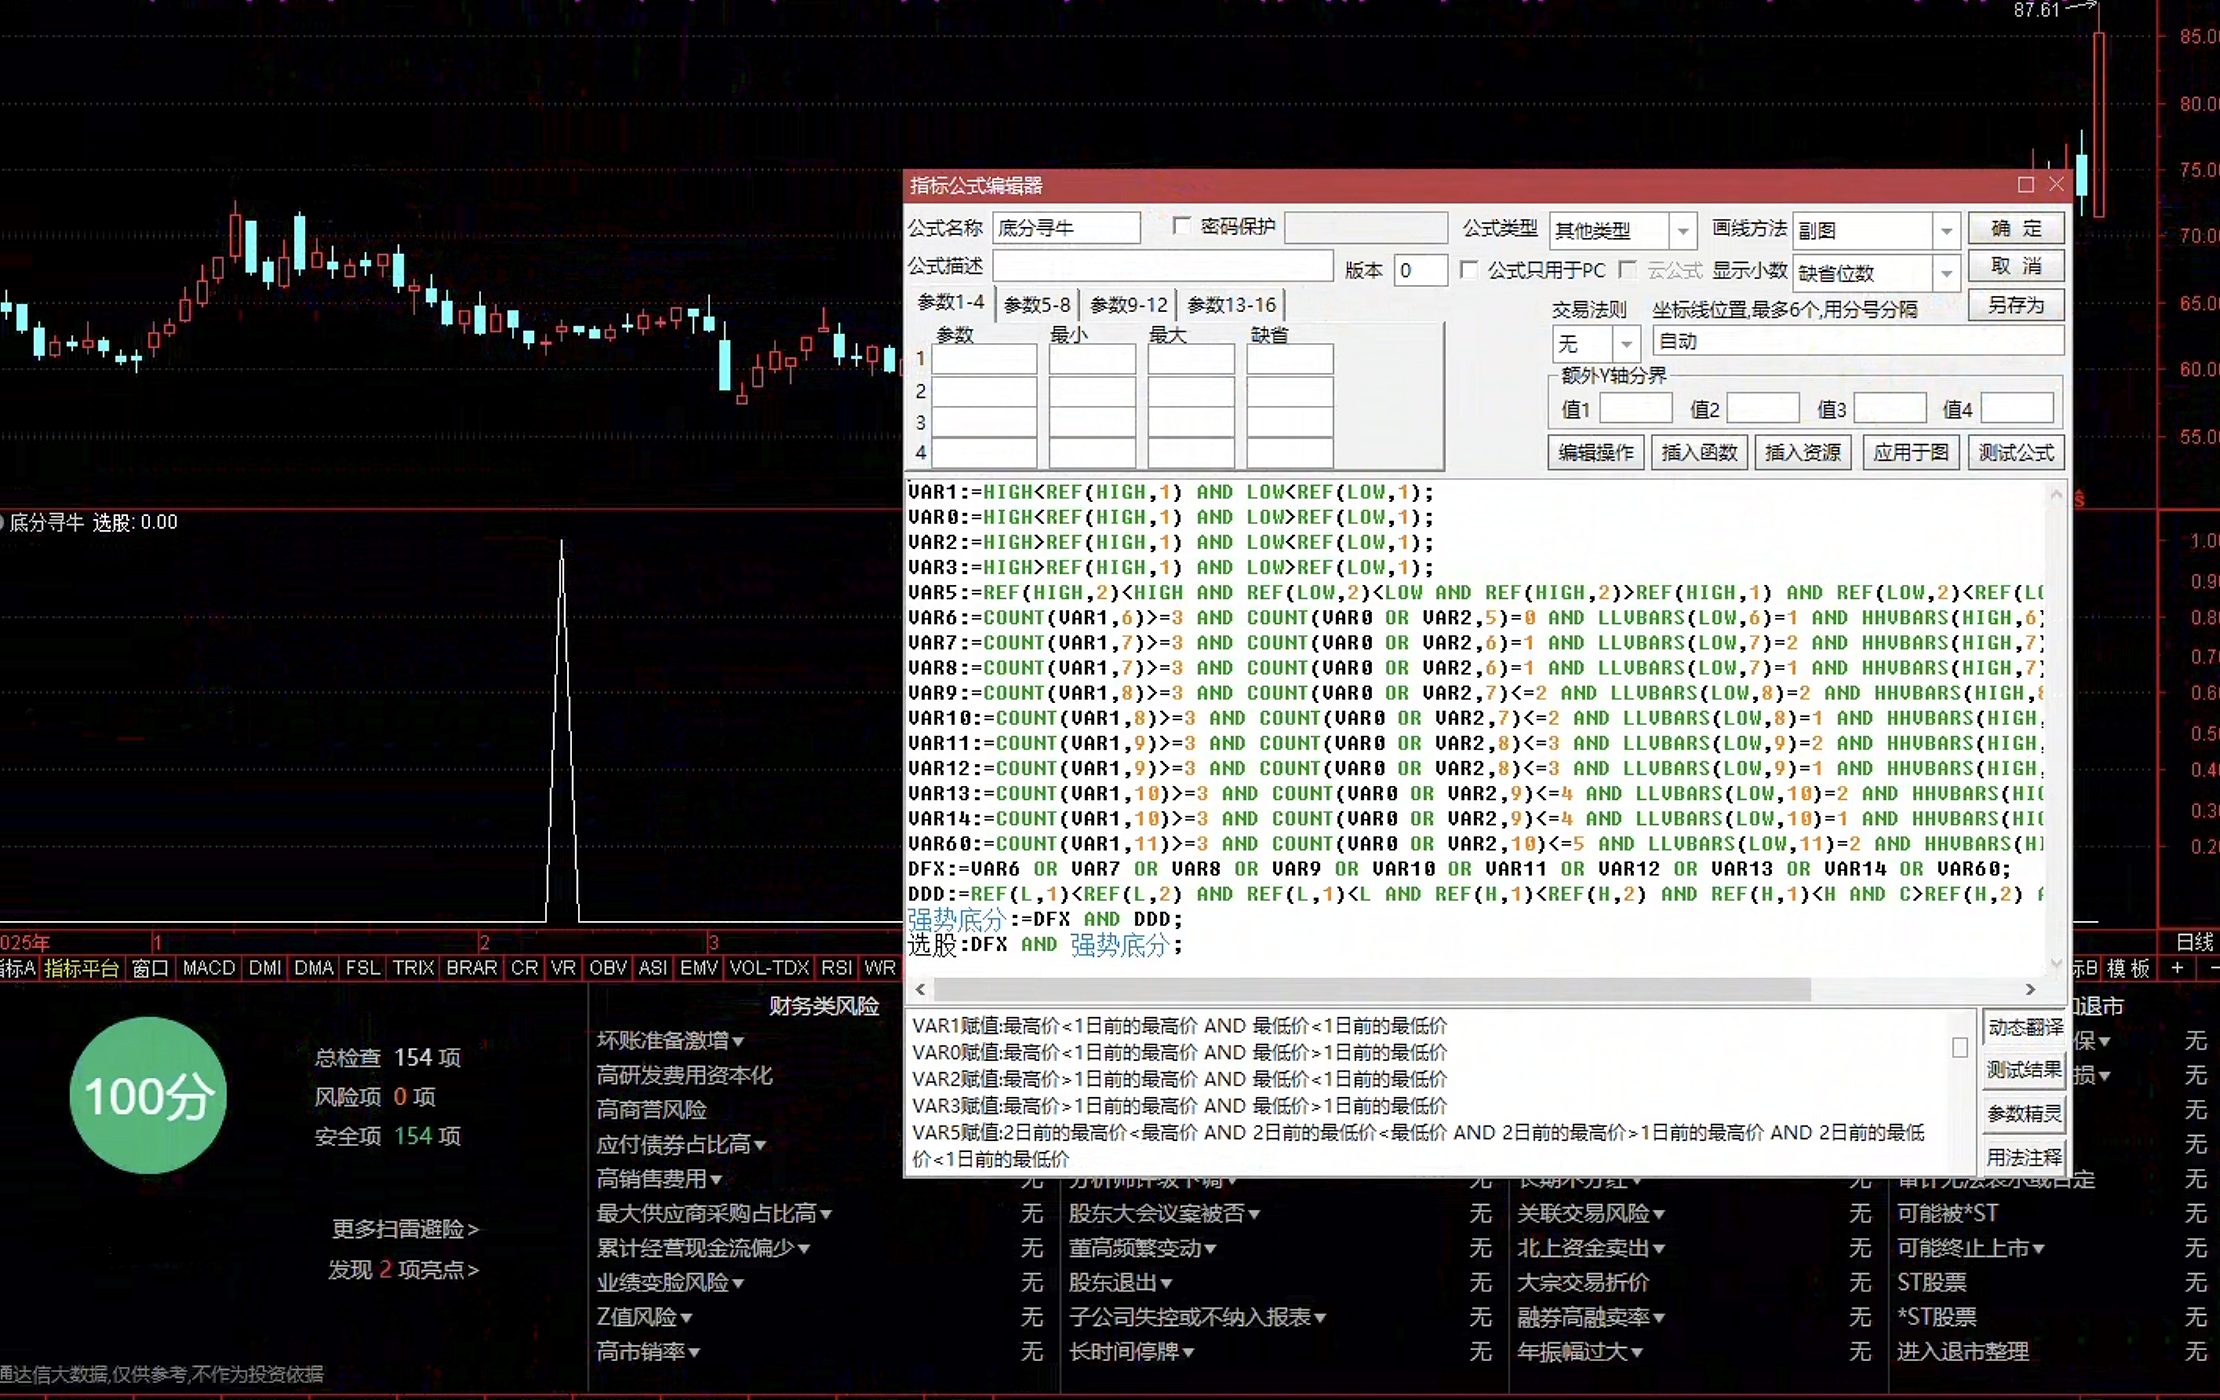This screenshot has width=2220, height=1400.
Task: Click the 公式描述 input field
Action: (x=1162, y=266)
